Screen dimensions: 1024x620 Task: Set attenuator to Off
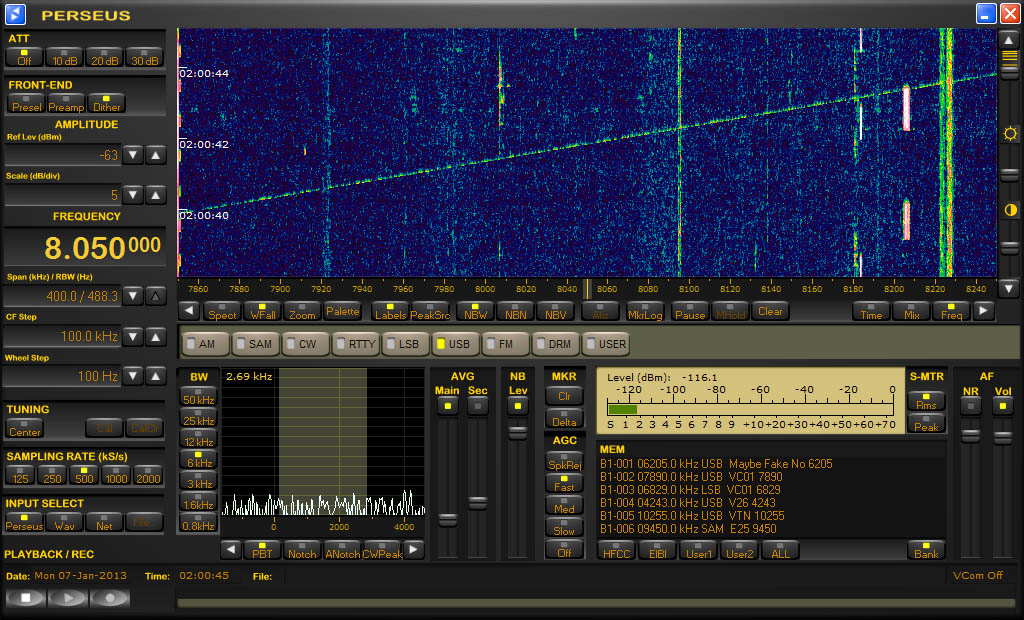(x=24, y=57)
